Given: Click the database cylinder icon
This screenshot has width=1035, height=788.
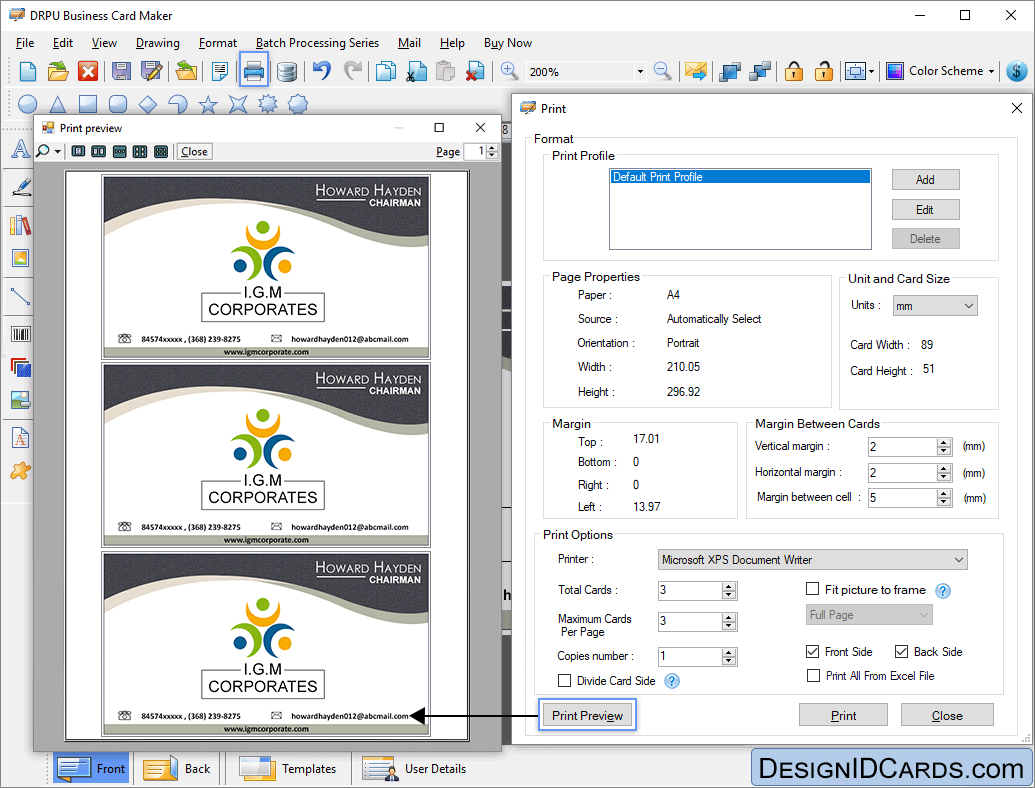Looking at the screenshot, I should coord(286,71).
